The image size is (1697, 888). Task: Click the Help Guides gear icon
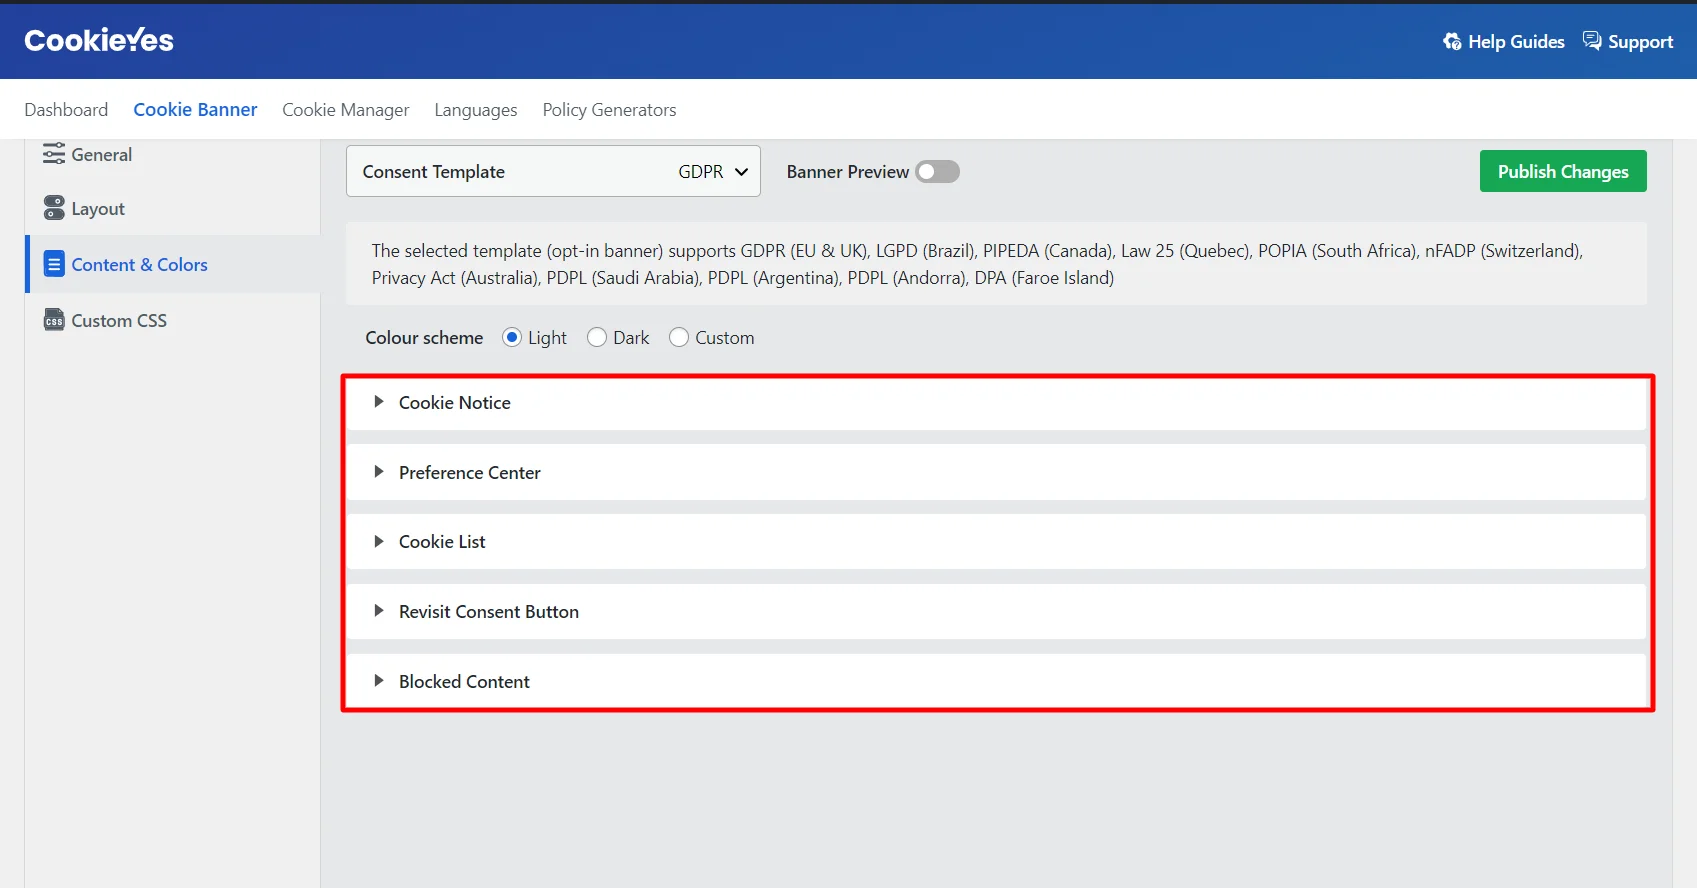(1452, 42)
